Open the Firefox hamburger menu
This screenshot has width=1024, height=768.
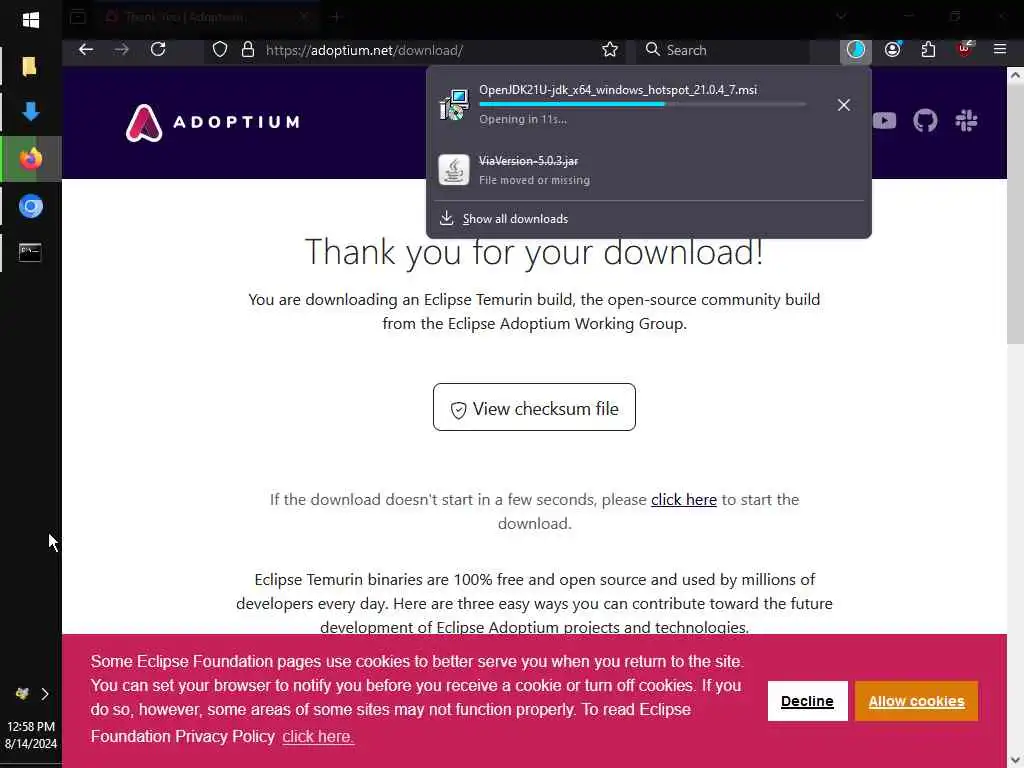(x=1000, y=49)
